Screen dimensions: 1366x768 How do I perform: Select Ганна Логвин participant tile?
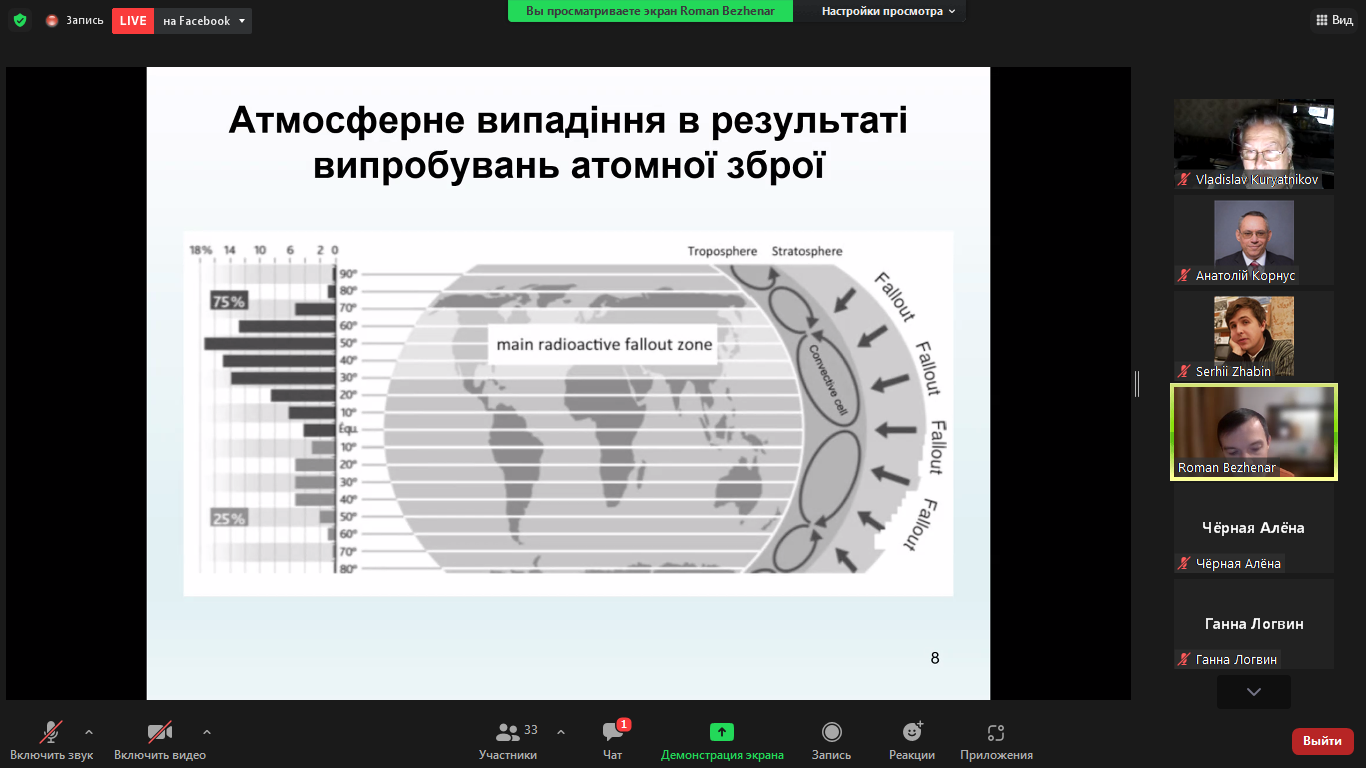[x=1254, y=624]
